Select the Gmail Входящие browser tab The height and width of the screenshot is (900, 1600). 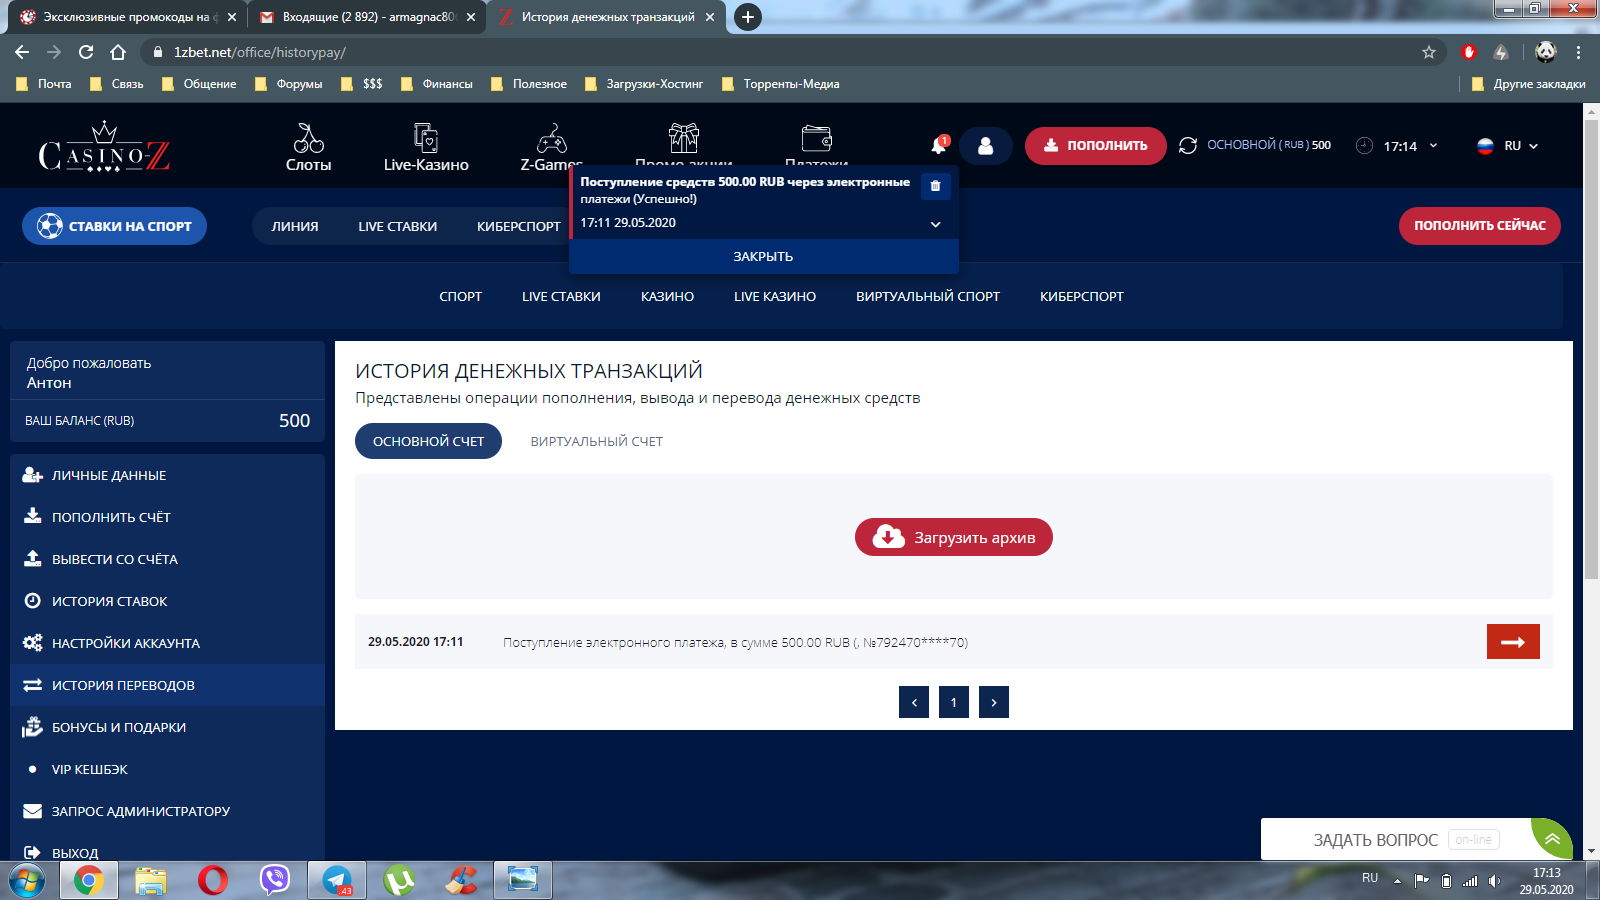(367, 17)
